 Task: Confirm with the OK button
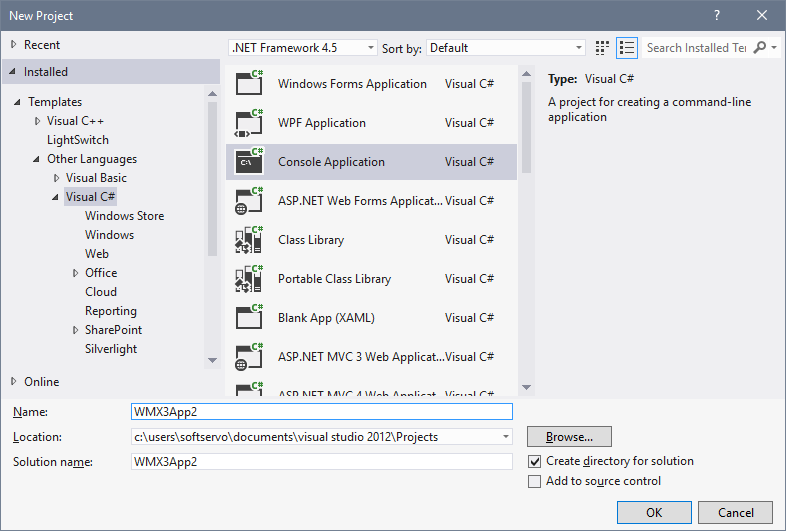[x=654, y=512]
